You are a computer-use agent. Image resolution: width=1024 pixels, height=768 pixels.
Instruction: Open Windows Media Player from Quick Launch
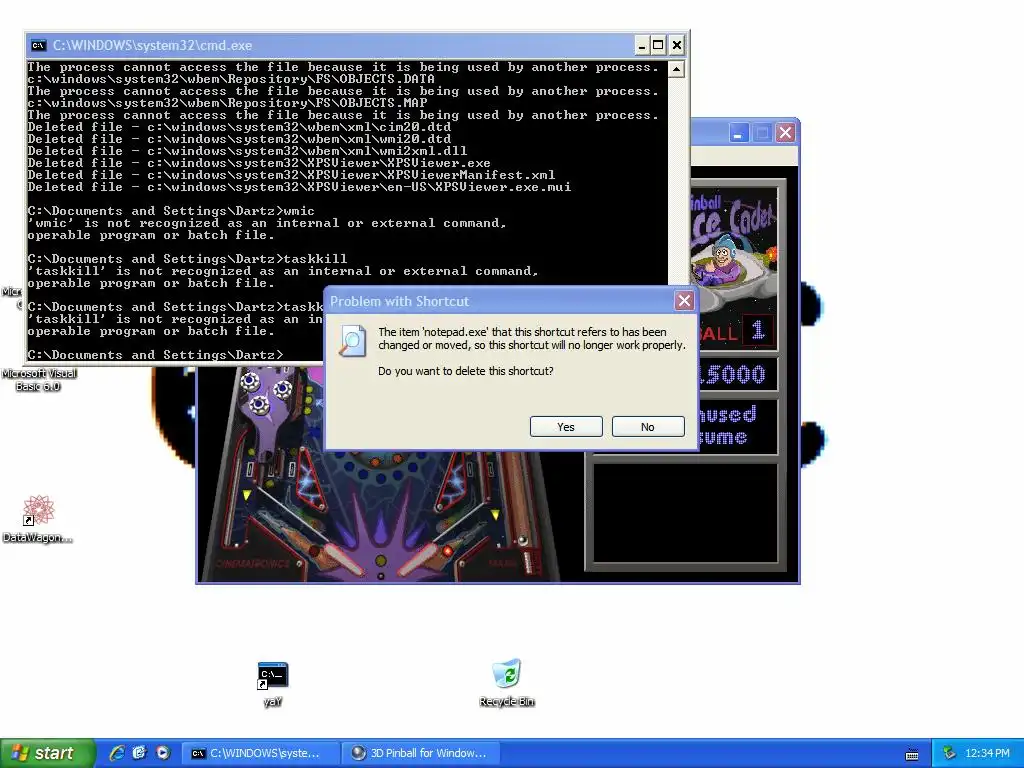[163, 753]
